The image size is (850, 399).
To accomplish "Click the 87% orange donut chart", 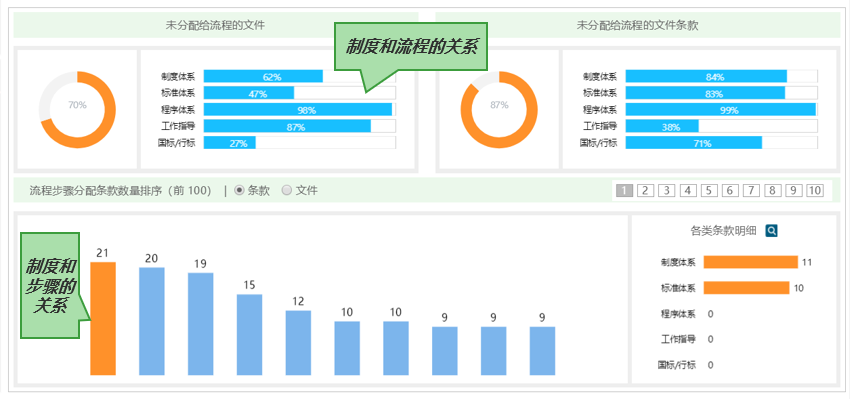I will pyautogui.click(x=499, y=110).
